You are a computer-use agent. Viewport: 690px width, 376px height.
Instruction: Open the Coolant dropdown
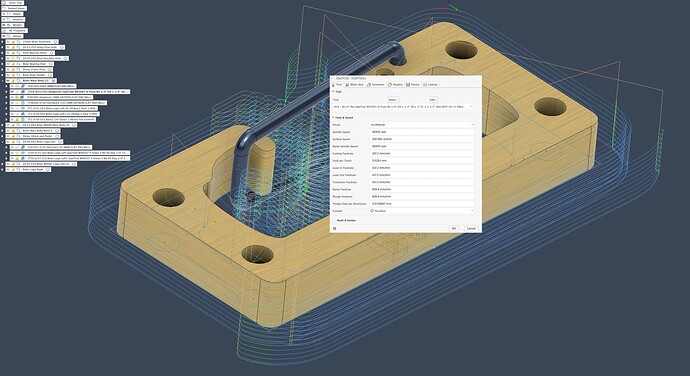pyautogui.click(x=422, y=211)
